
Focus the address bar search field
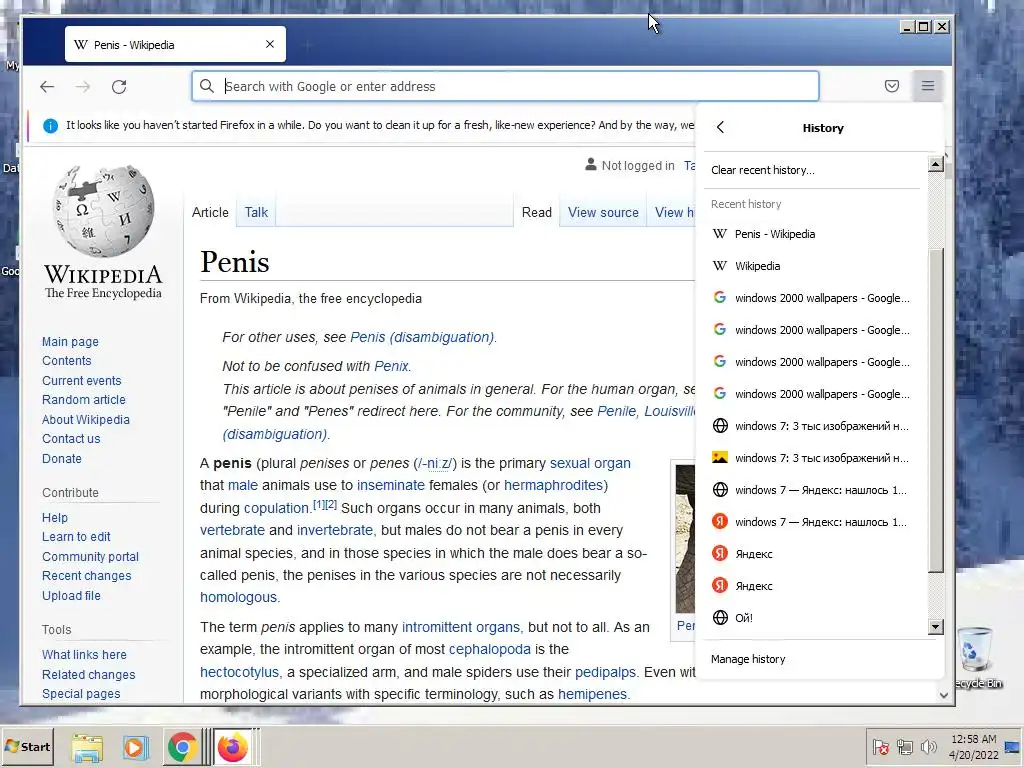(x=505, y=86)
